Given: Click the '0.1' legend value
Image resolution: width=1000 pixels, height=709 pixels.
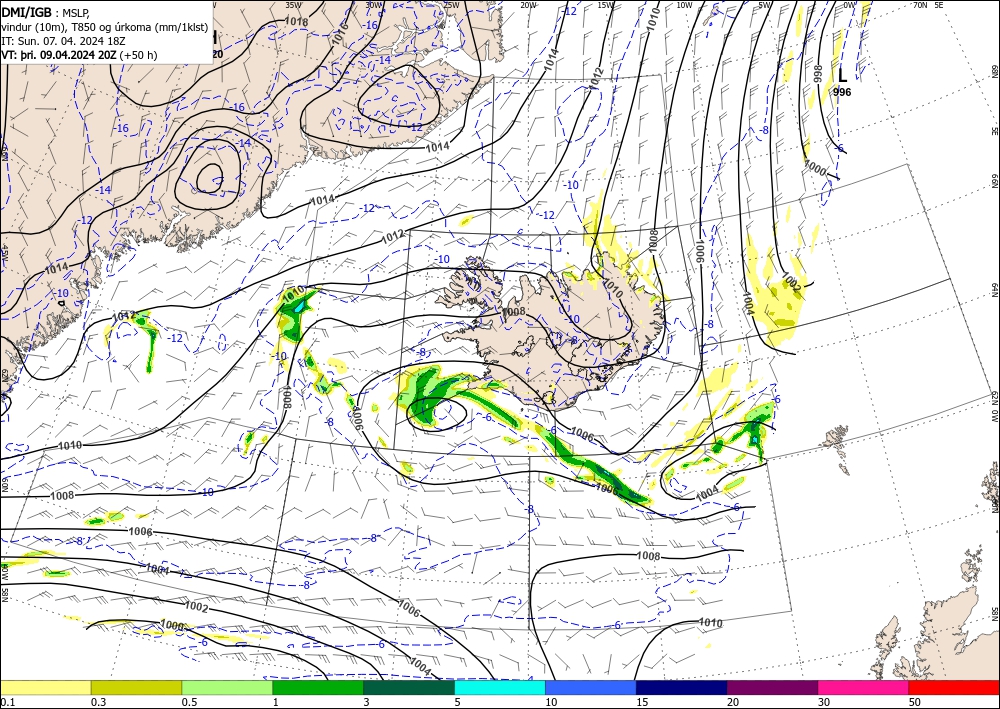Looking at the screenshot, I should tap(7, 702).
